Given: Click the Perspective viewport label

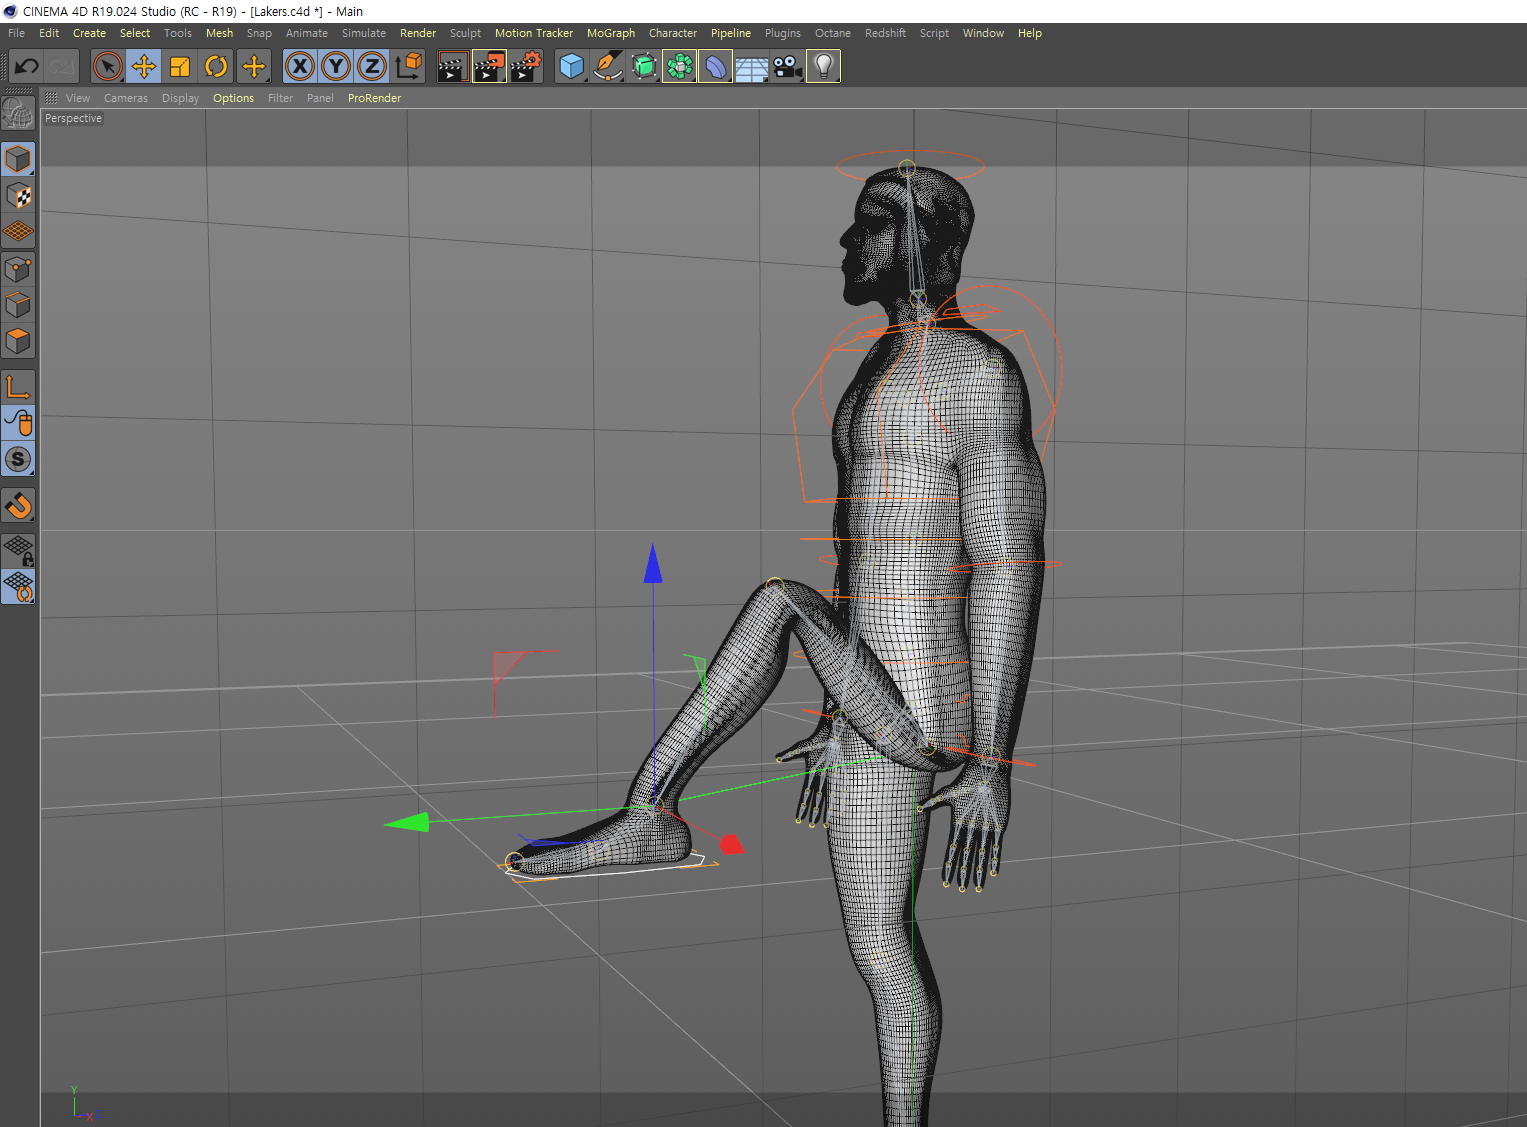Looking at the screenshot, I should click(x=73, y=118).
